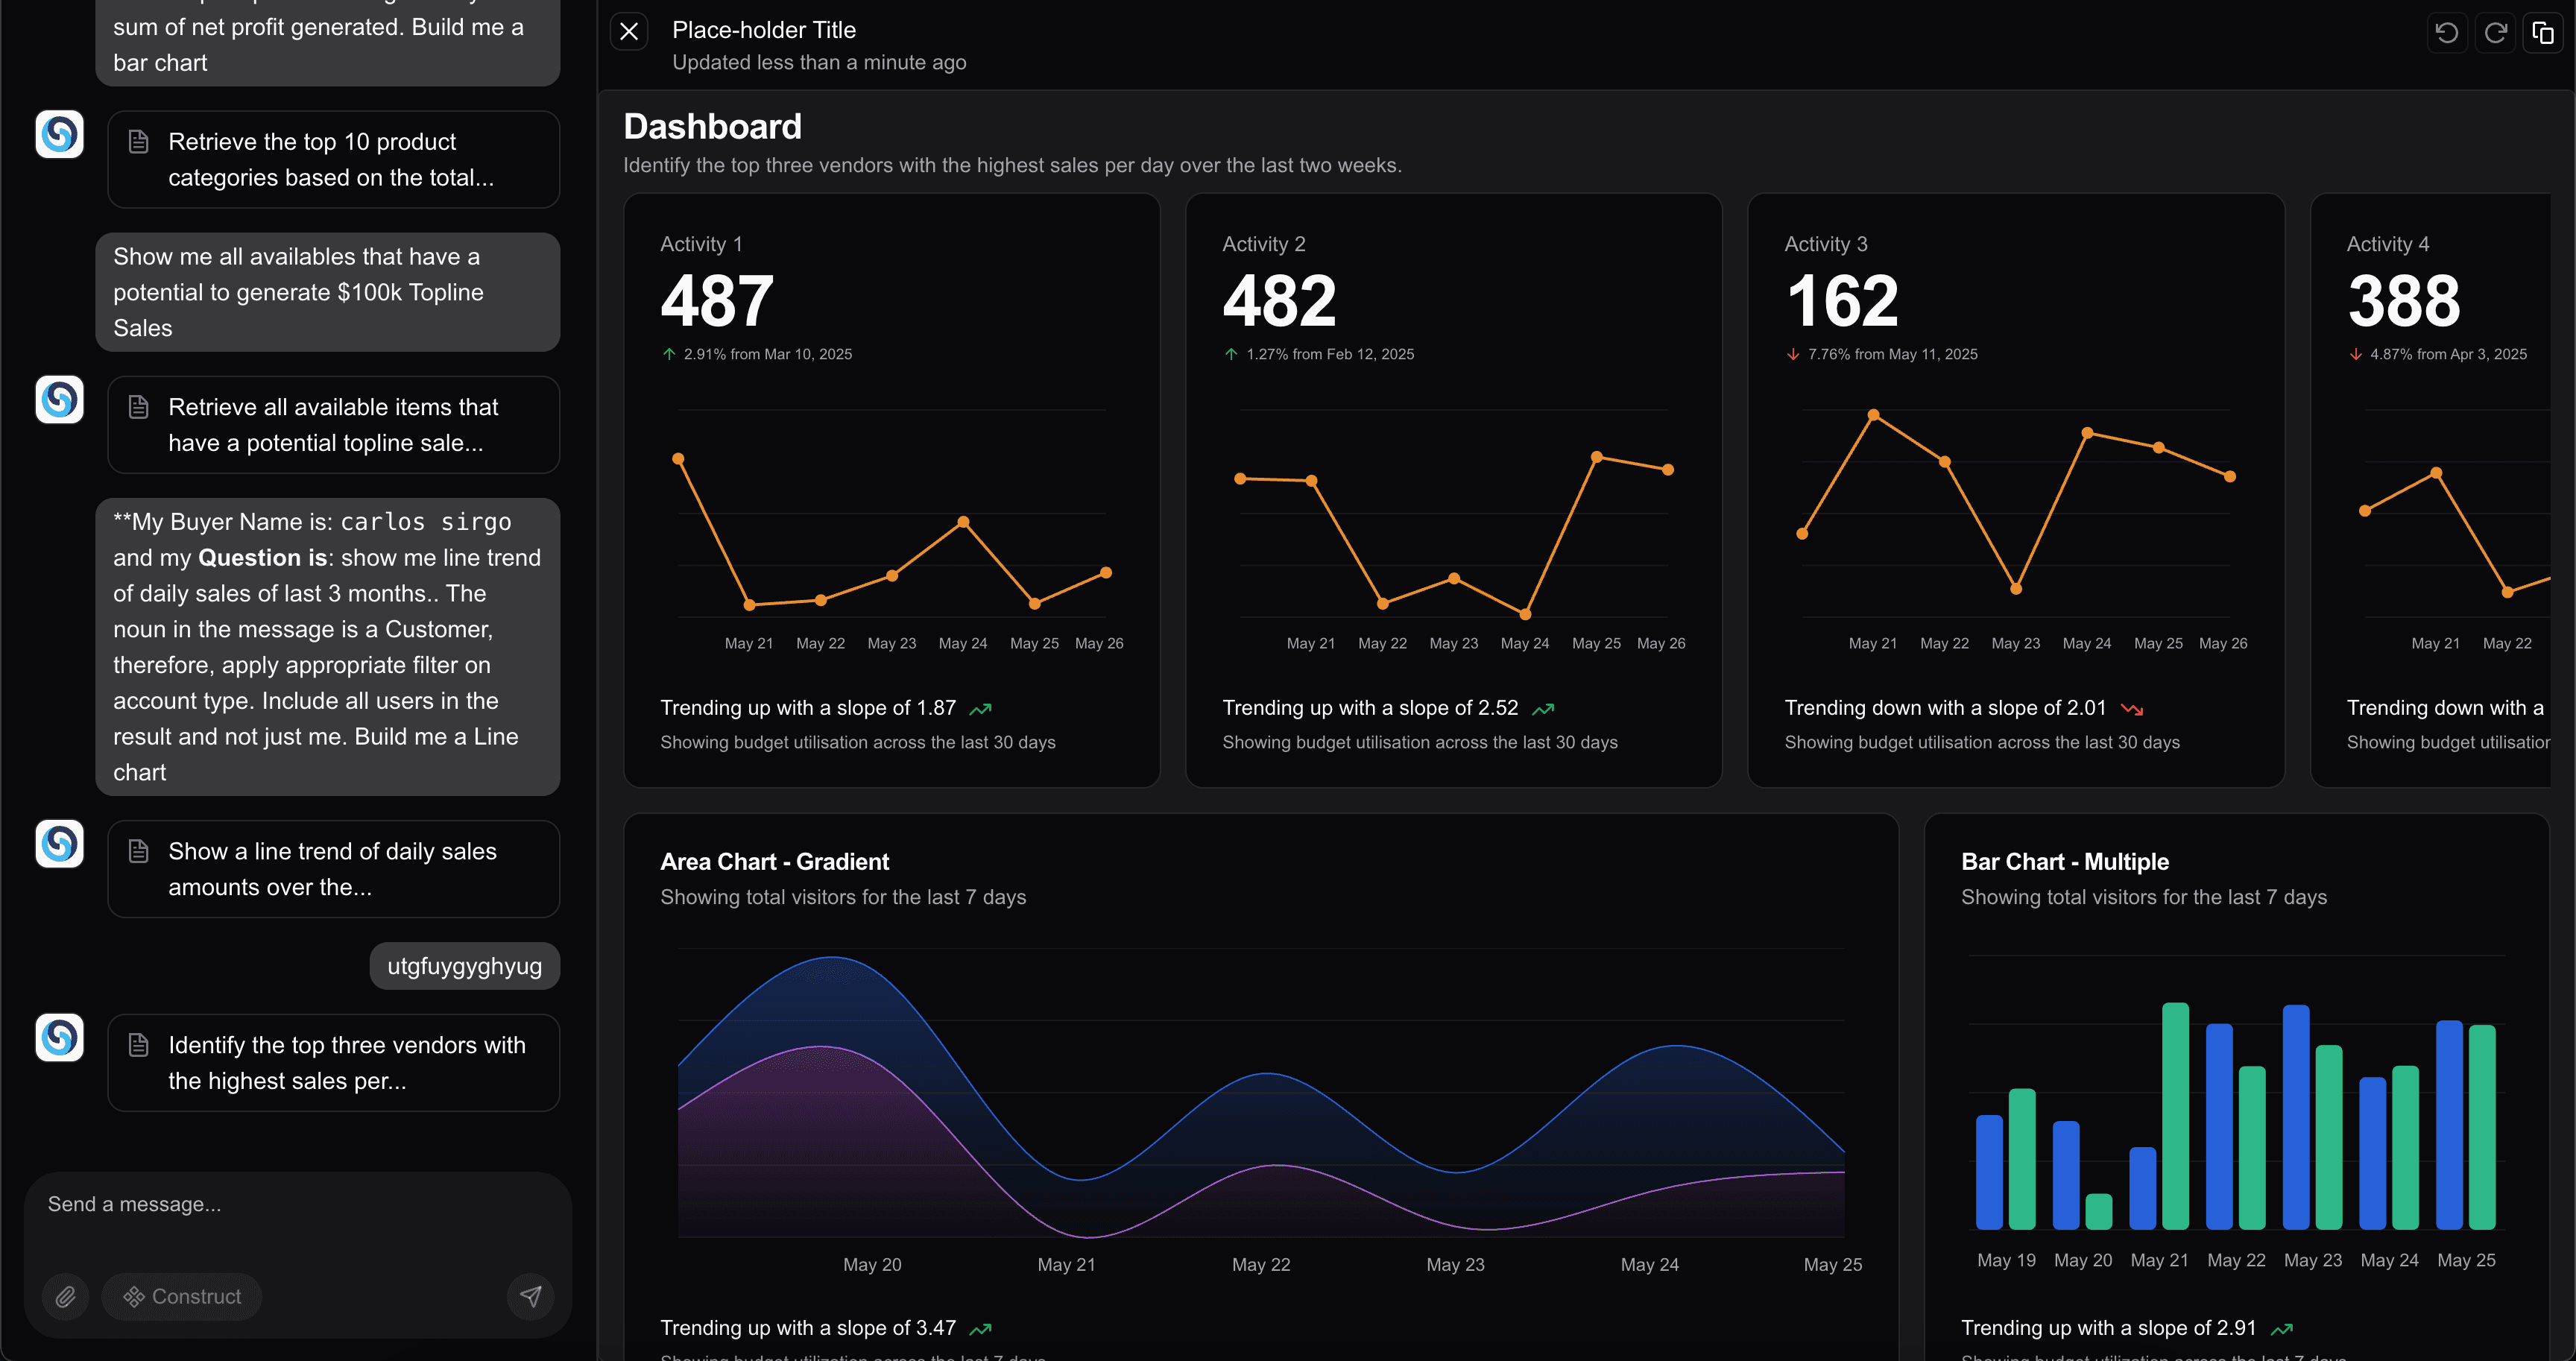Click assistant avatar beside 'Retrieve the top 10' reply
Viewport: 2576px width, 1361px height.
click(60, 134)
